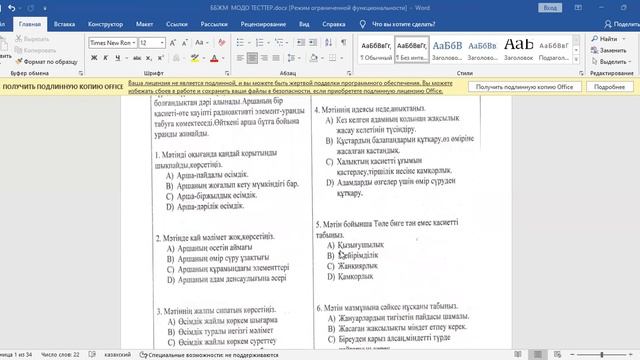Toggle strikethrough (abc) formatting
Screen dimensions: 640x360
point(137,58)
